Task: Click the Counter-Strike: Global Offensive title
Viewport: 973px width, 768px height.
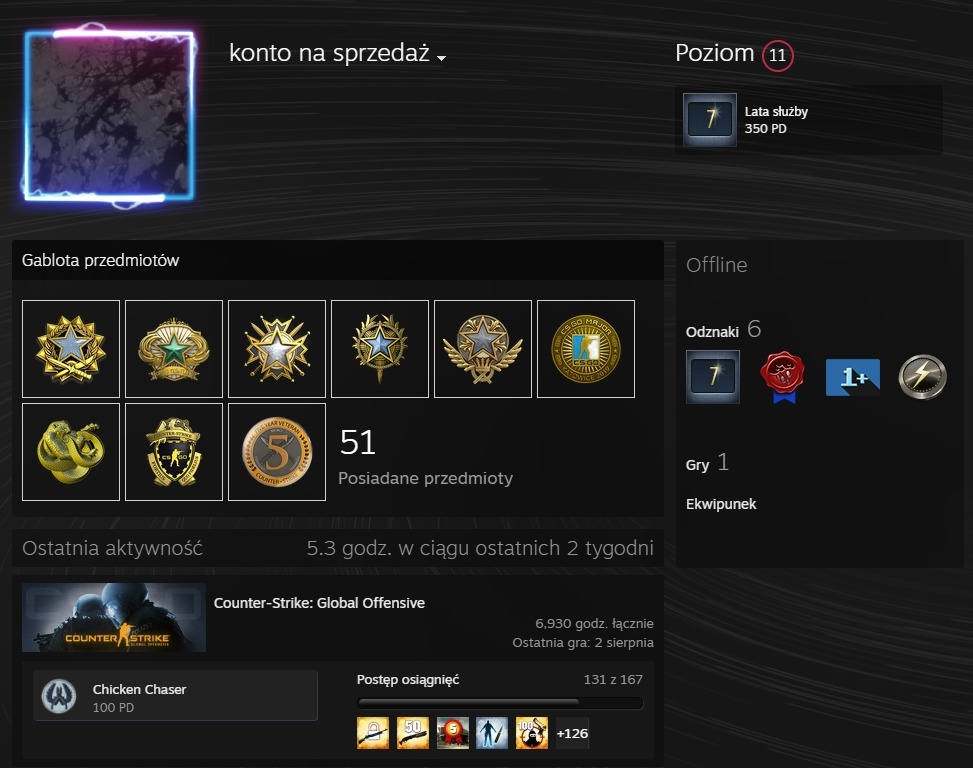Action: click(x=319, y=603)
